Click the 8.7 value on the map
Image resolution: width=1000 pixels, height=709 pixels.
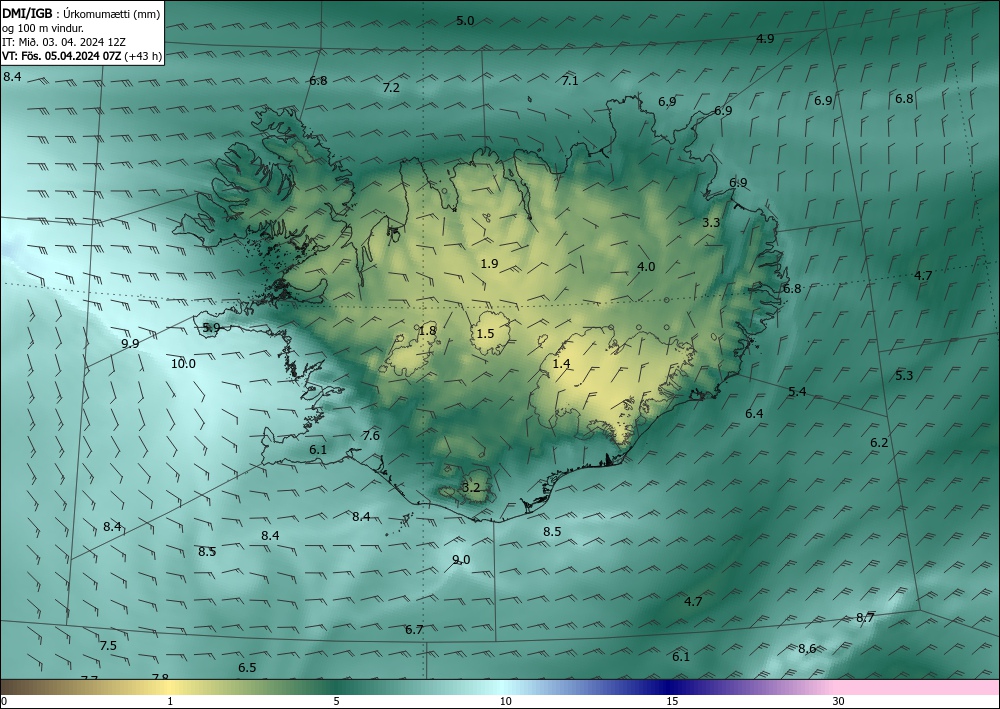(865, 617)
